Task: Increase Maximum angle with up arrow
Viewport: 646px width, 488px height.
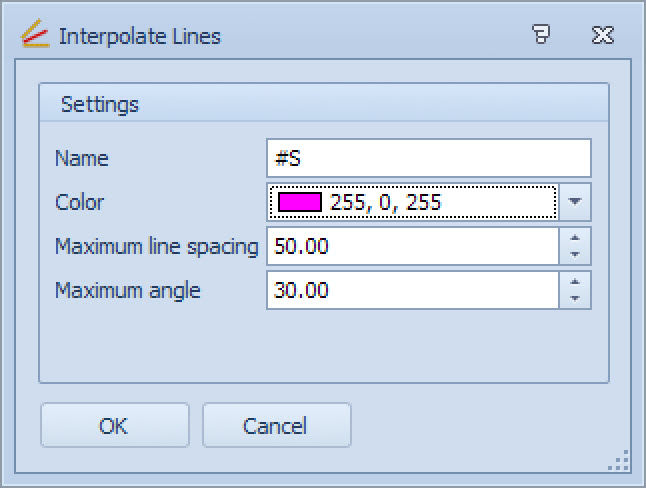Action: coord(575,283)
